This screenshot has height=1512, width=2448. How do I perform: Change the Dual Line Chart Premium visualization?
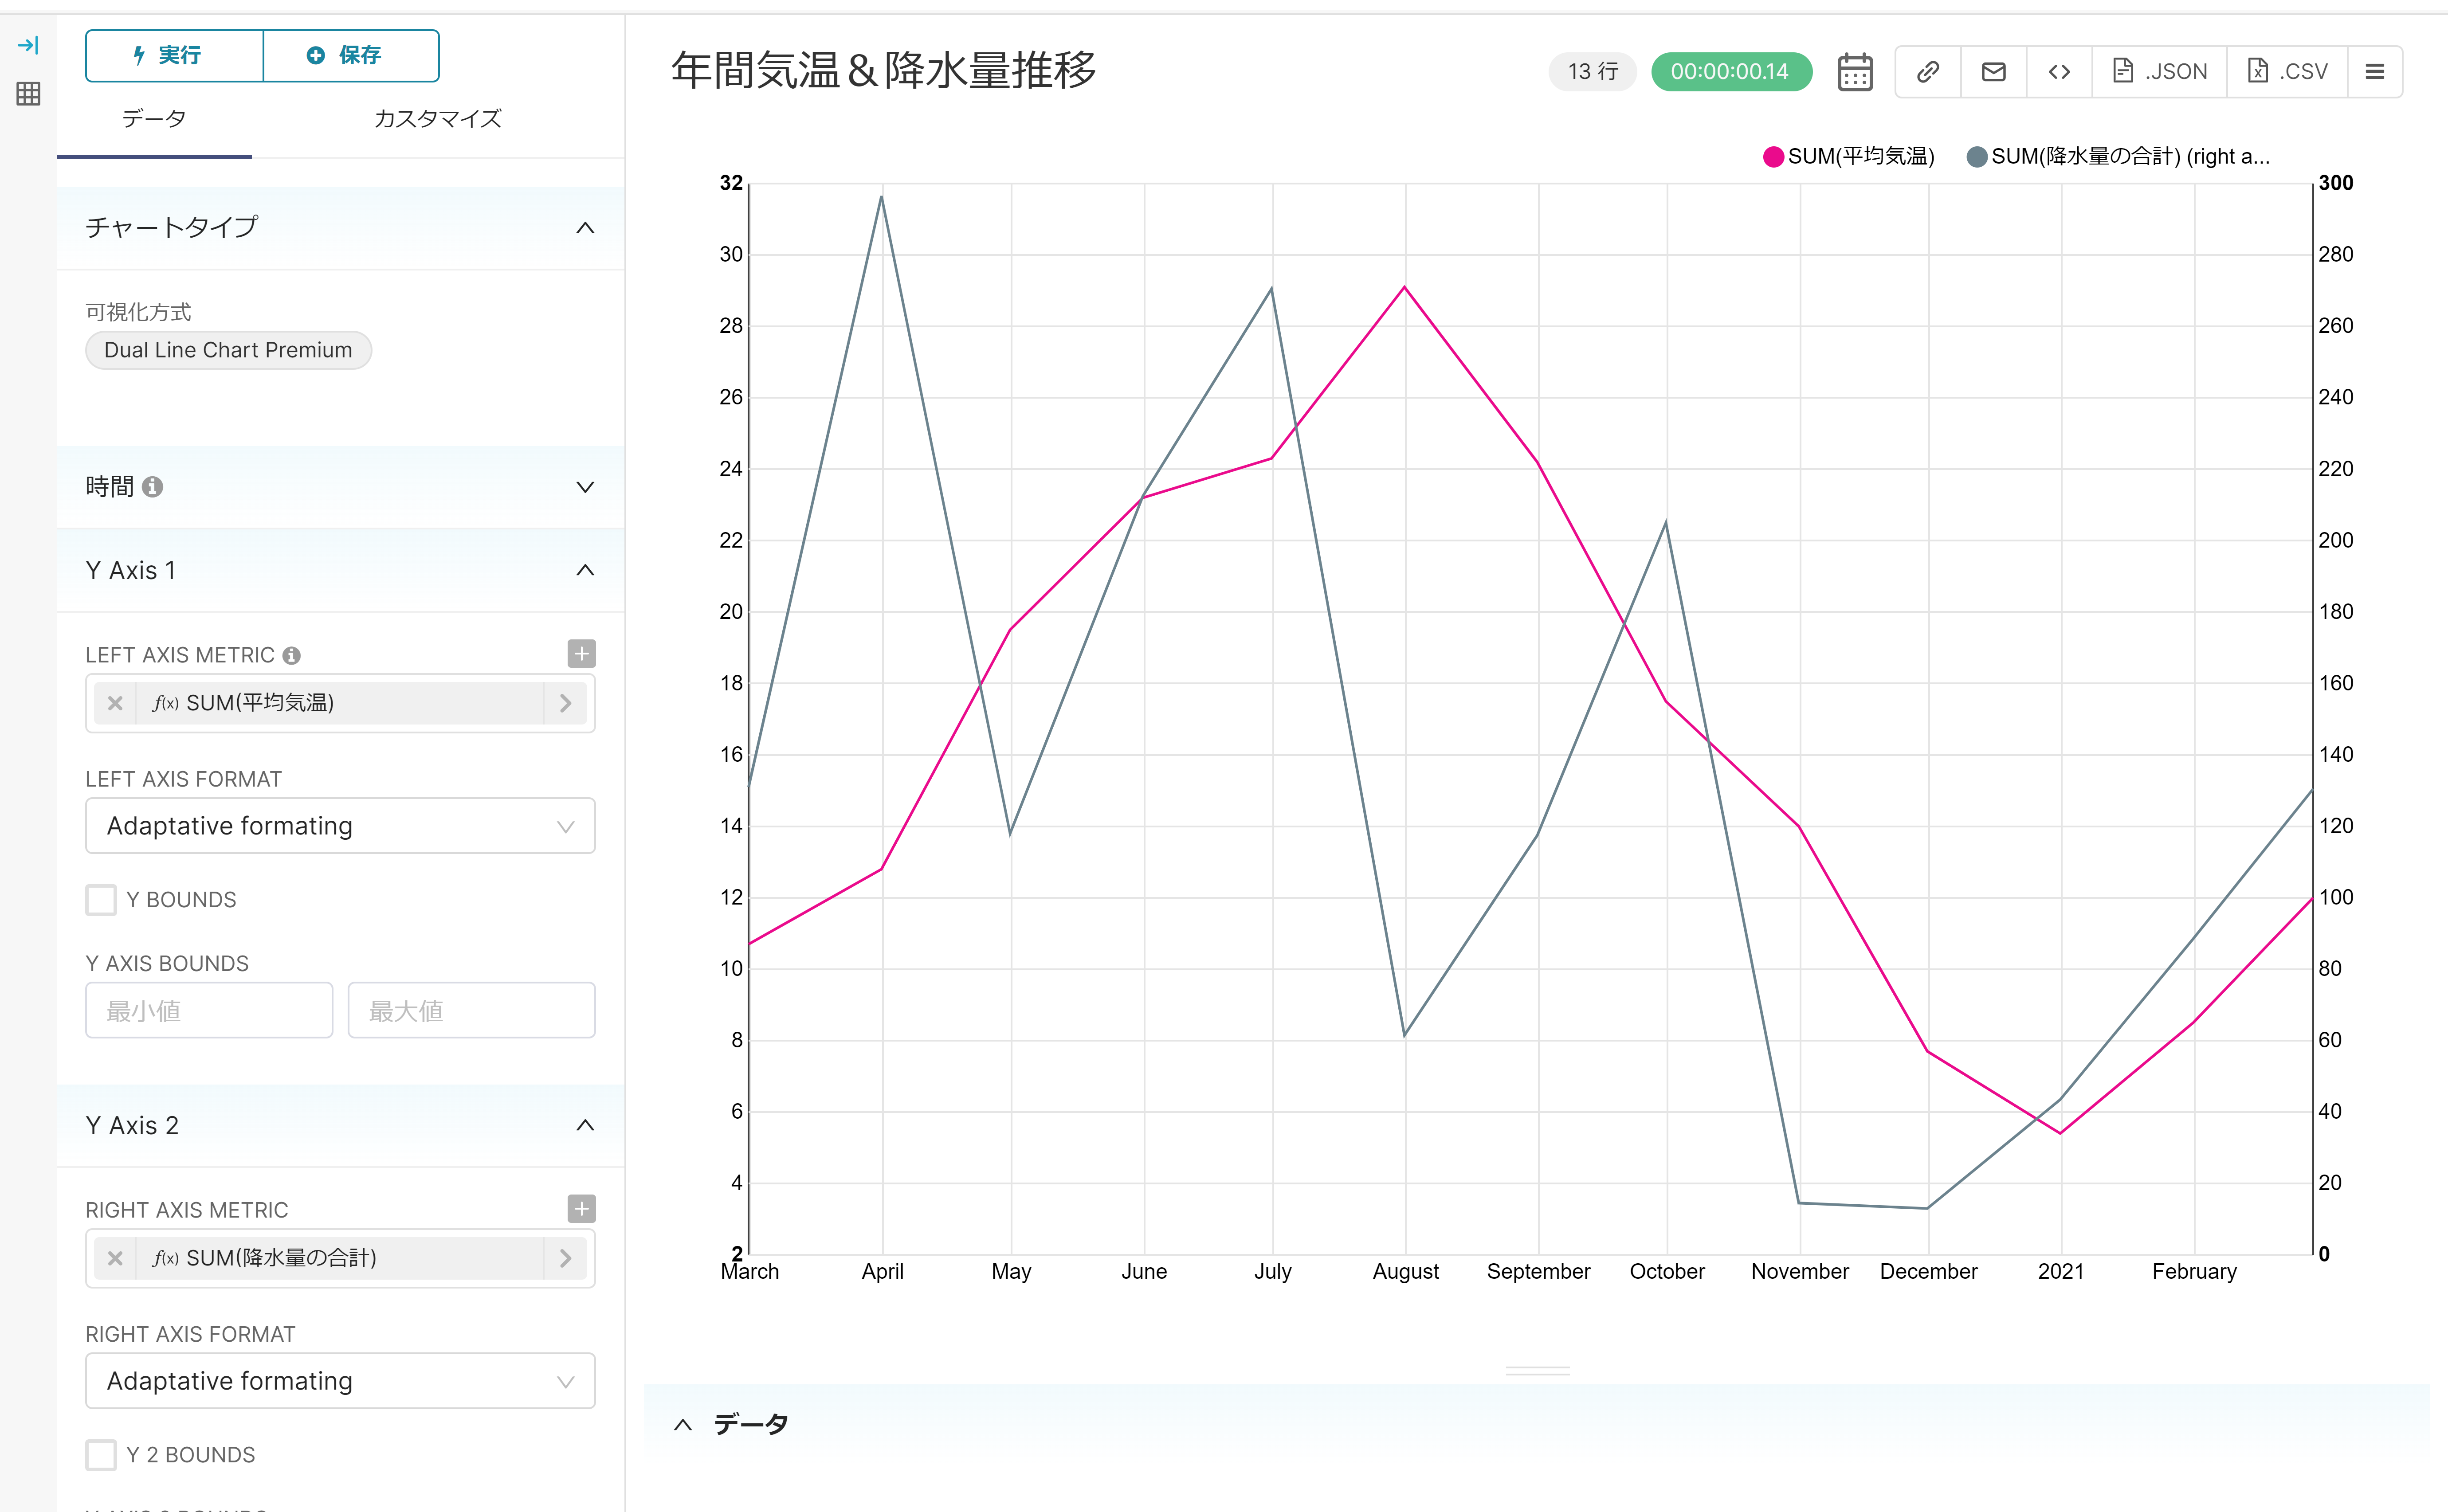(x=228, y=350)
